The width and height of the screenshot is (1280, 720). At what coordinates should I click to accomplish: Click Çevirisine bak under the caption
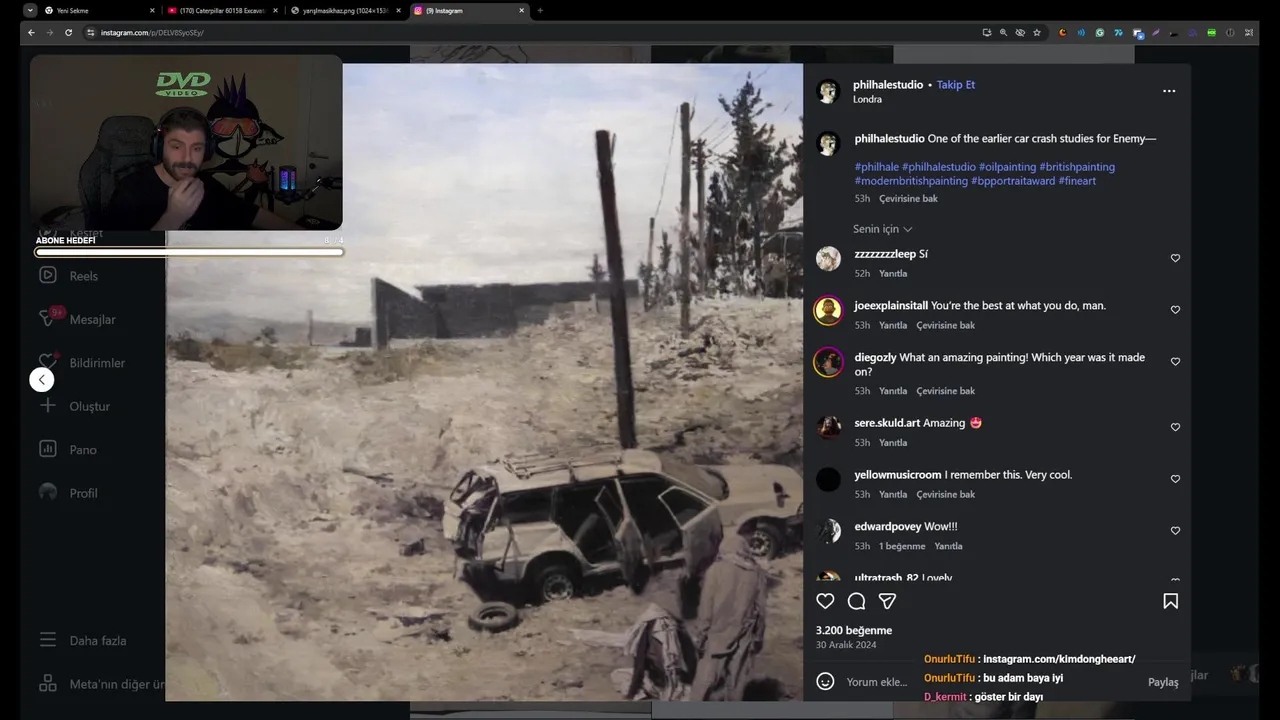point(908,199)
